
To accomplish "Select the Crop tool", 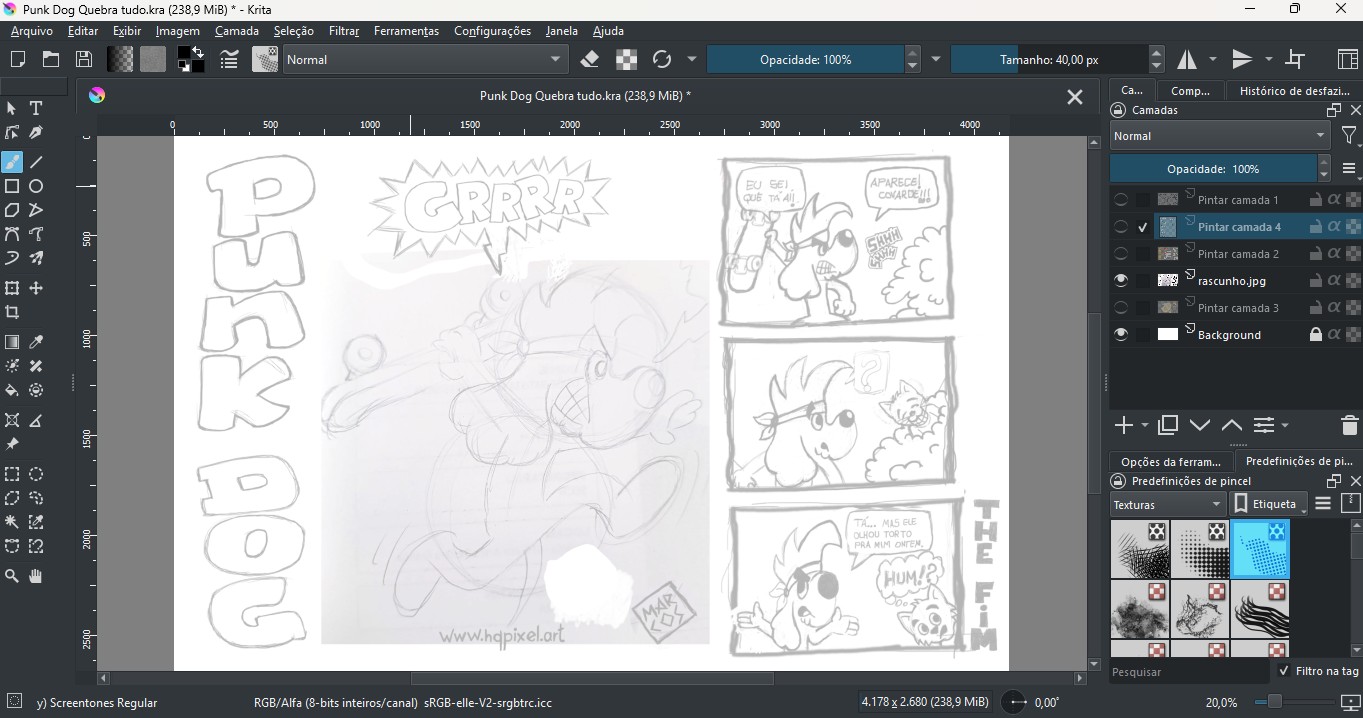I will (x=12, y=312).
